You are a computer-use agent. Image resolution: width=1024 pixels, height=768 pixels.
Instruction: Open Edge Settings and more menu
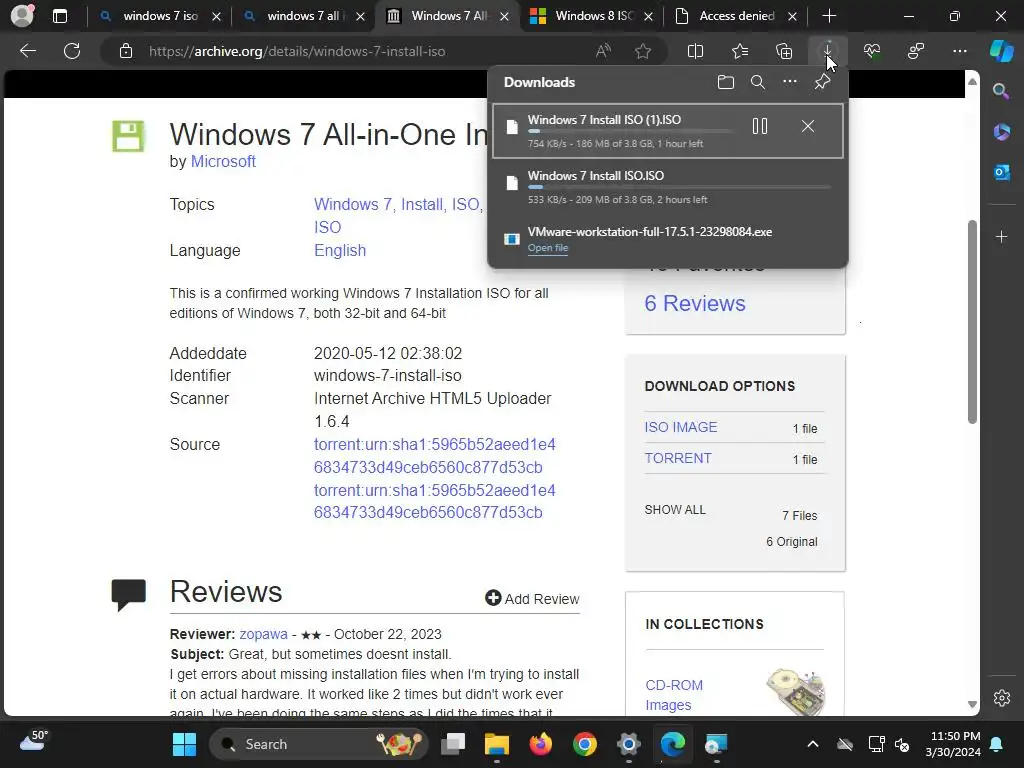click(959, 51)
